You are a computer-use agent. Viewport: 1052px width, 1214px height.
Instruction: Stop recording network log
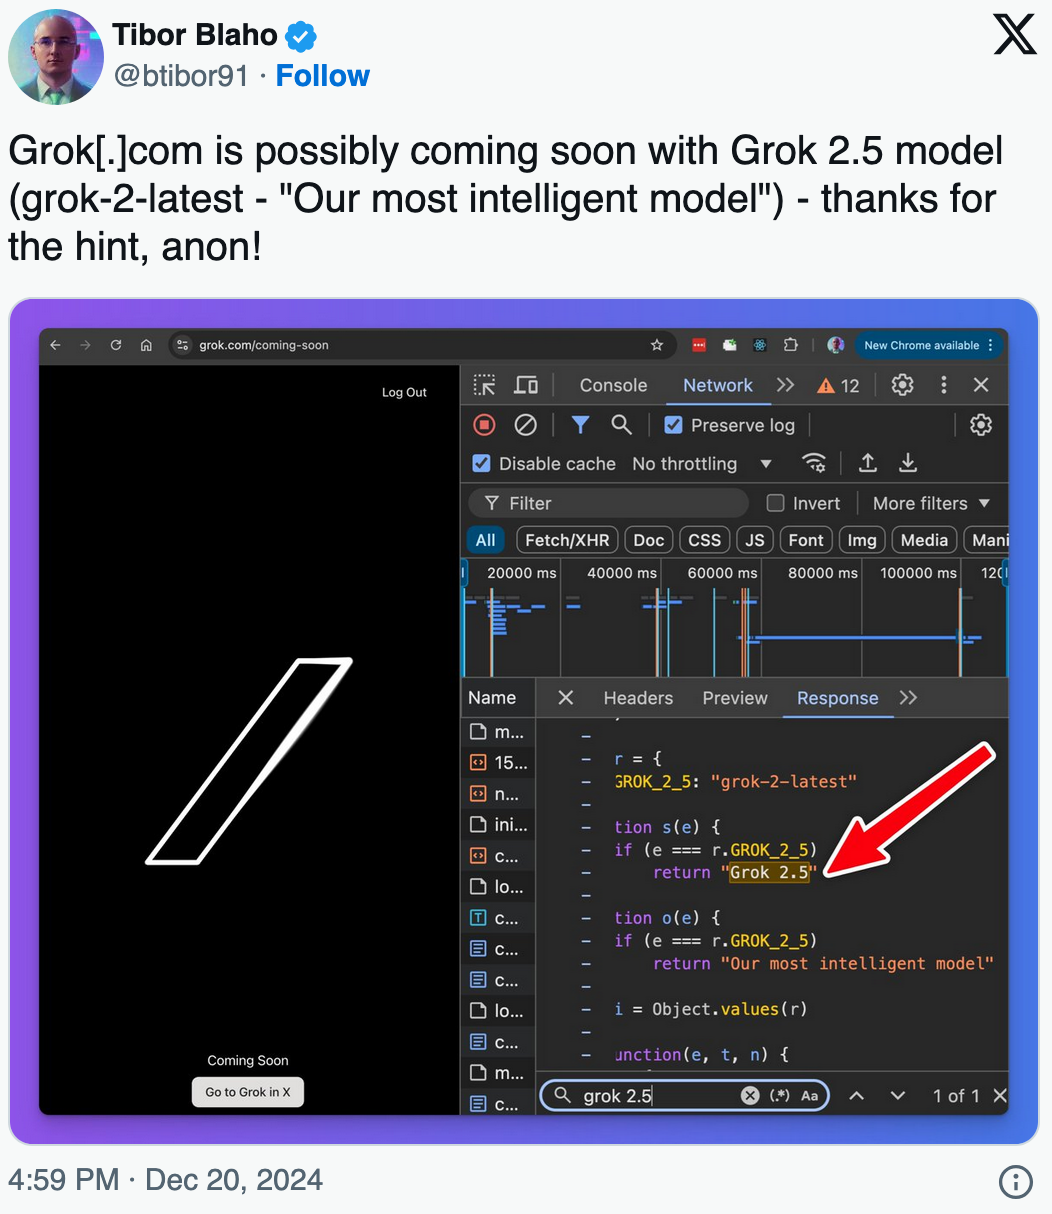point(485,425)
